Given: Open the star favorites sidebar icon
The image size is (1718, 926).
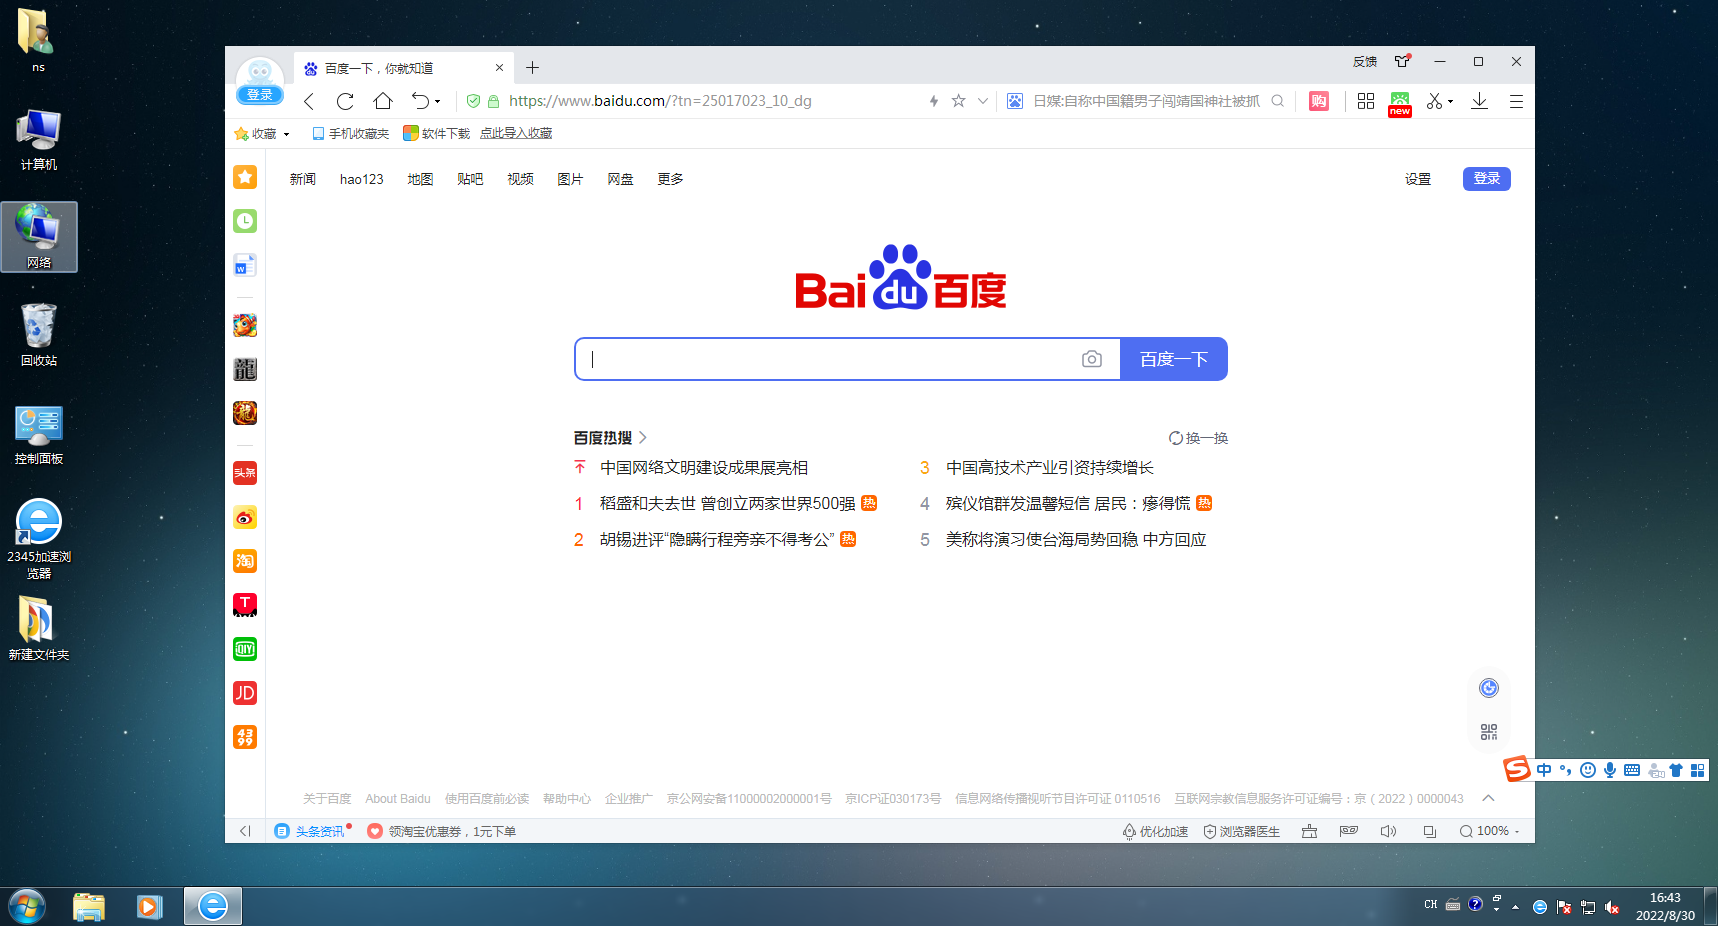Looking at the screenshot, I should pos(245,177).
